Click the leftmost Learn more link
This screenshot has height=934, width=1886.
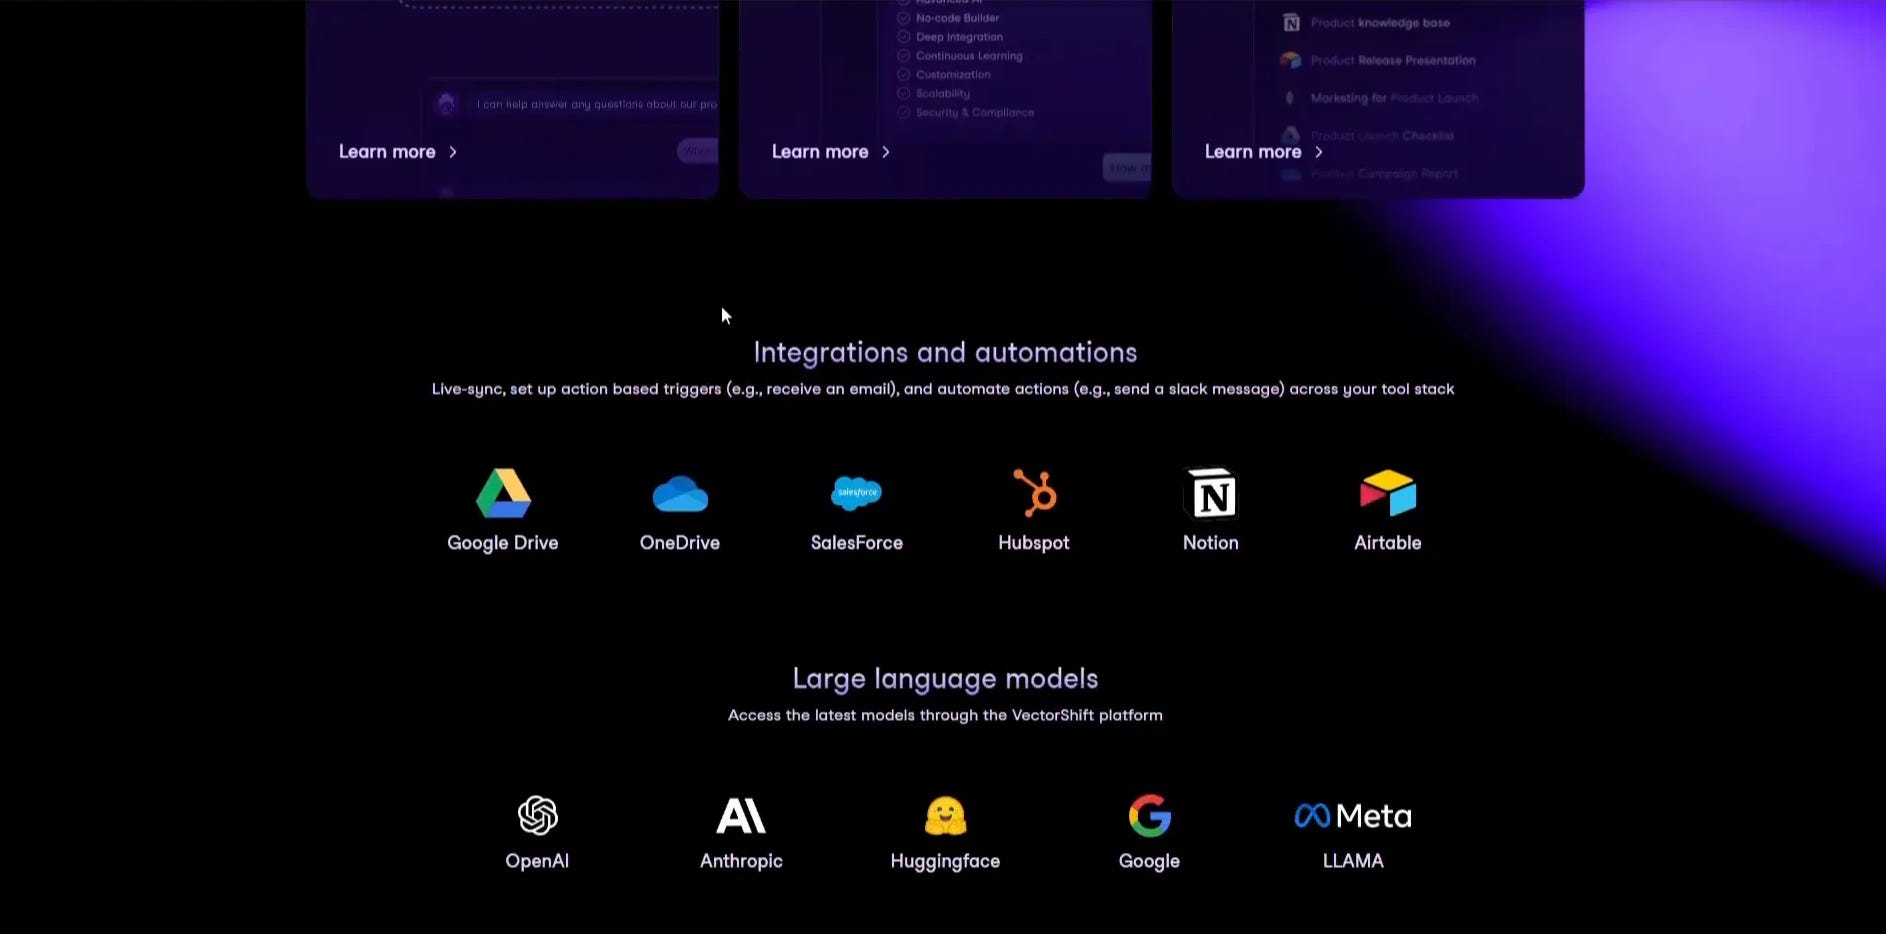(387, 151)
